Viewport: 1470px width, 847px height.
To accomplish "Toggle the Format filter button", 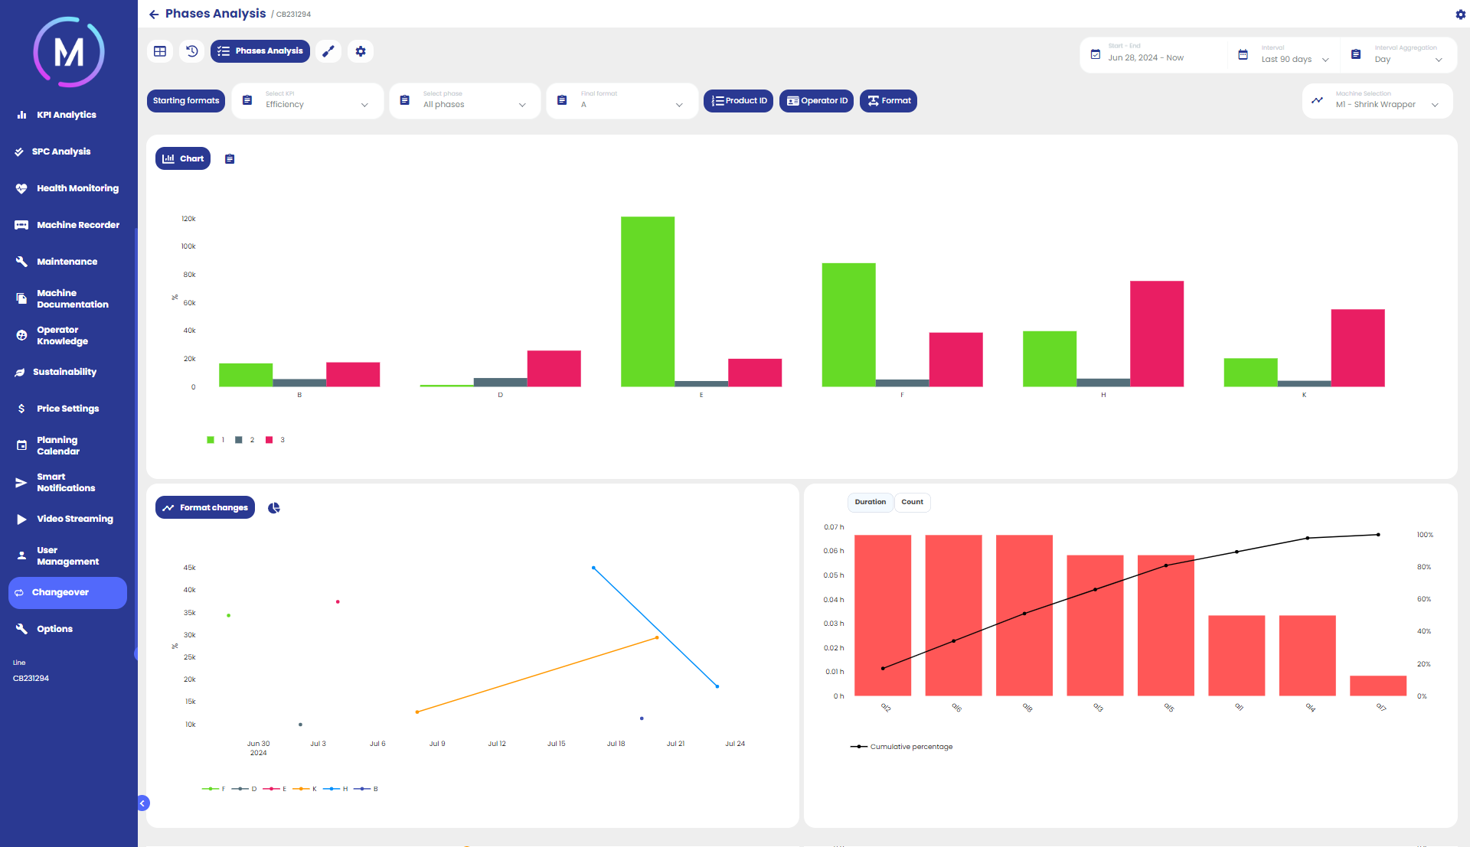I will coord(888,101).
